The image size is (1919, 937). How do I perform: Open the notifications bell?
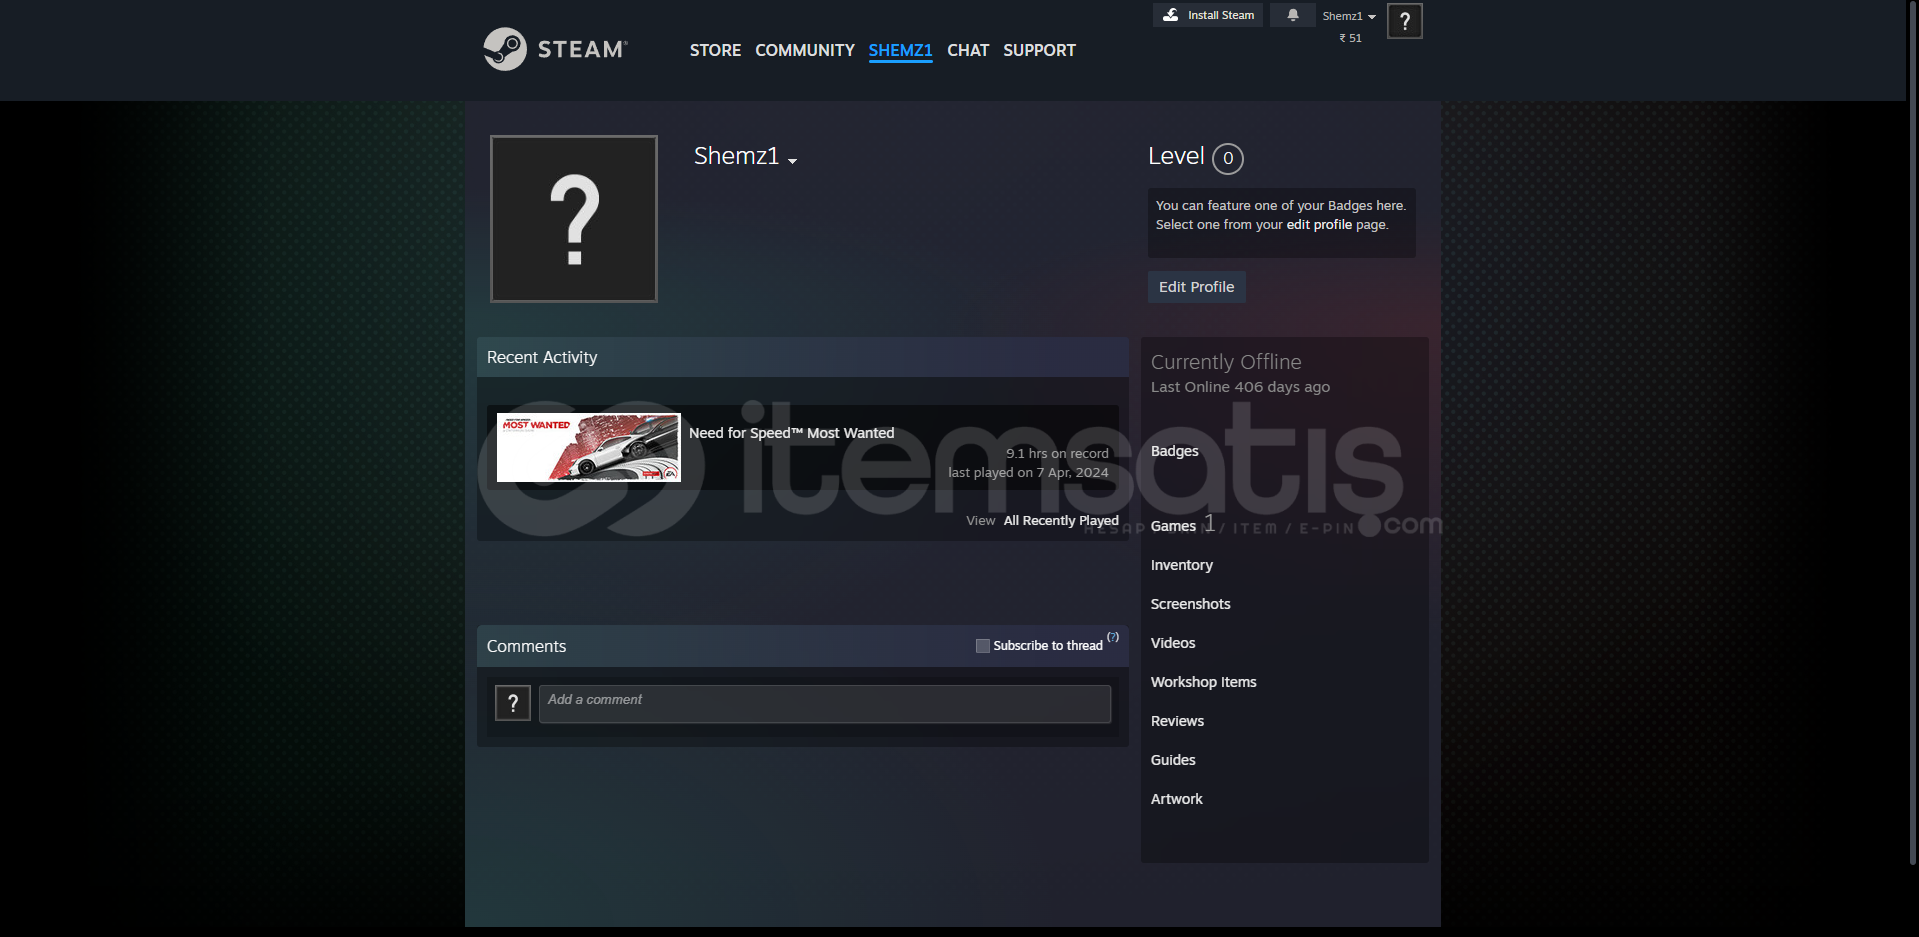click(x=1293, y=15)
